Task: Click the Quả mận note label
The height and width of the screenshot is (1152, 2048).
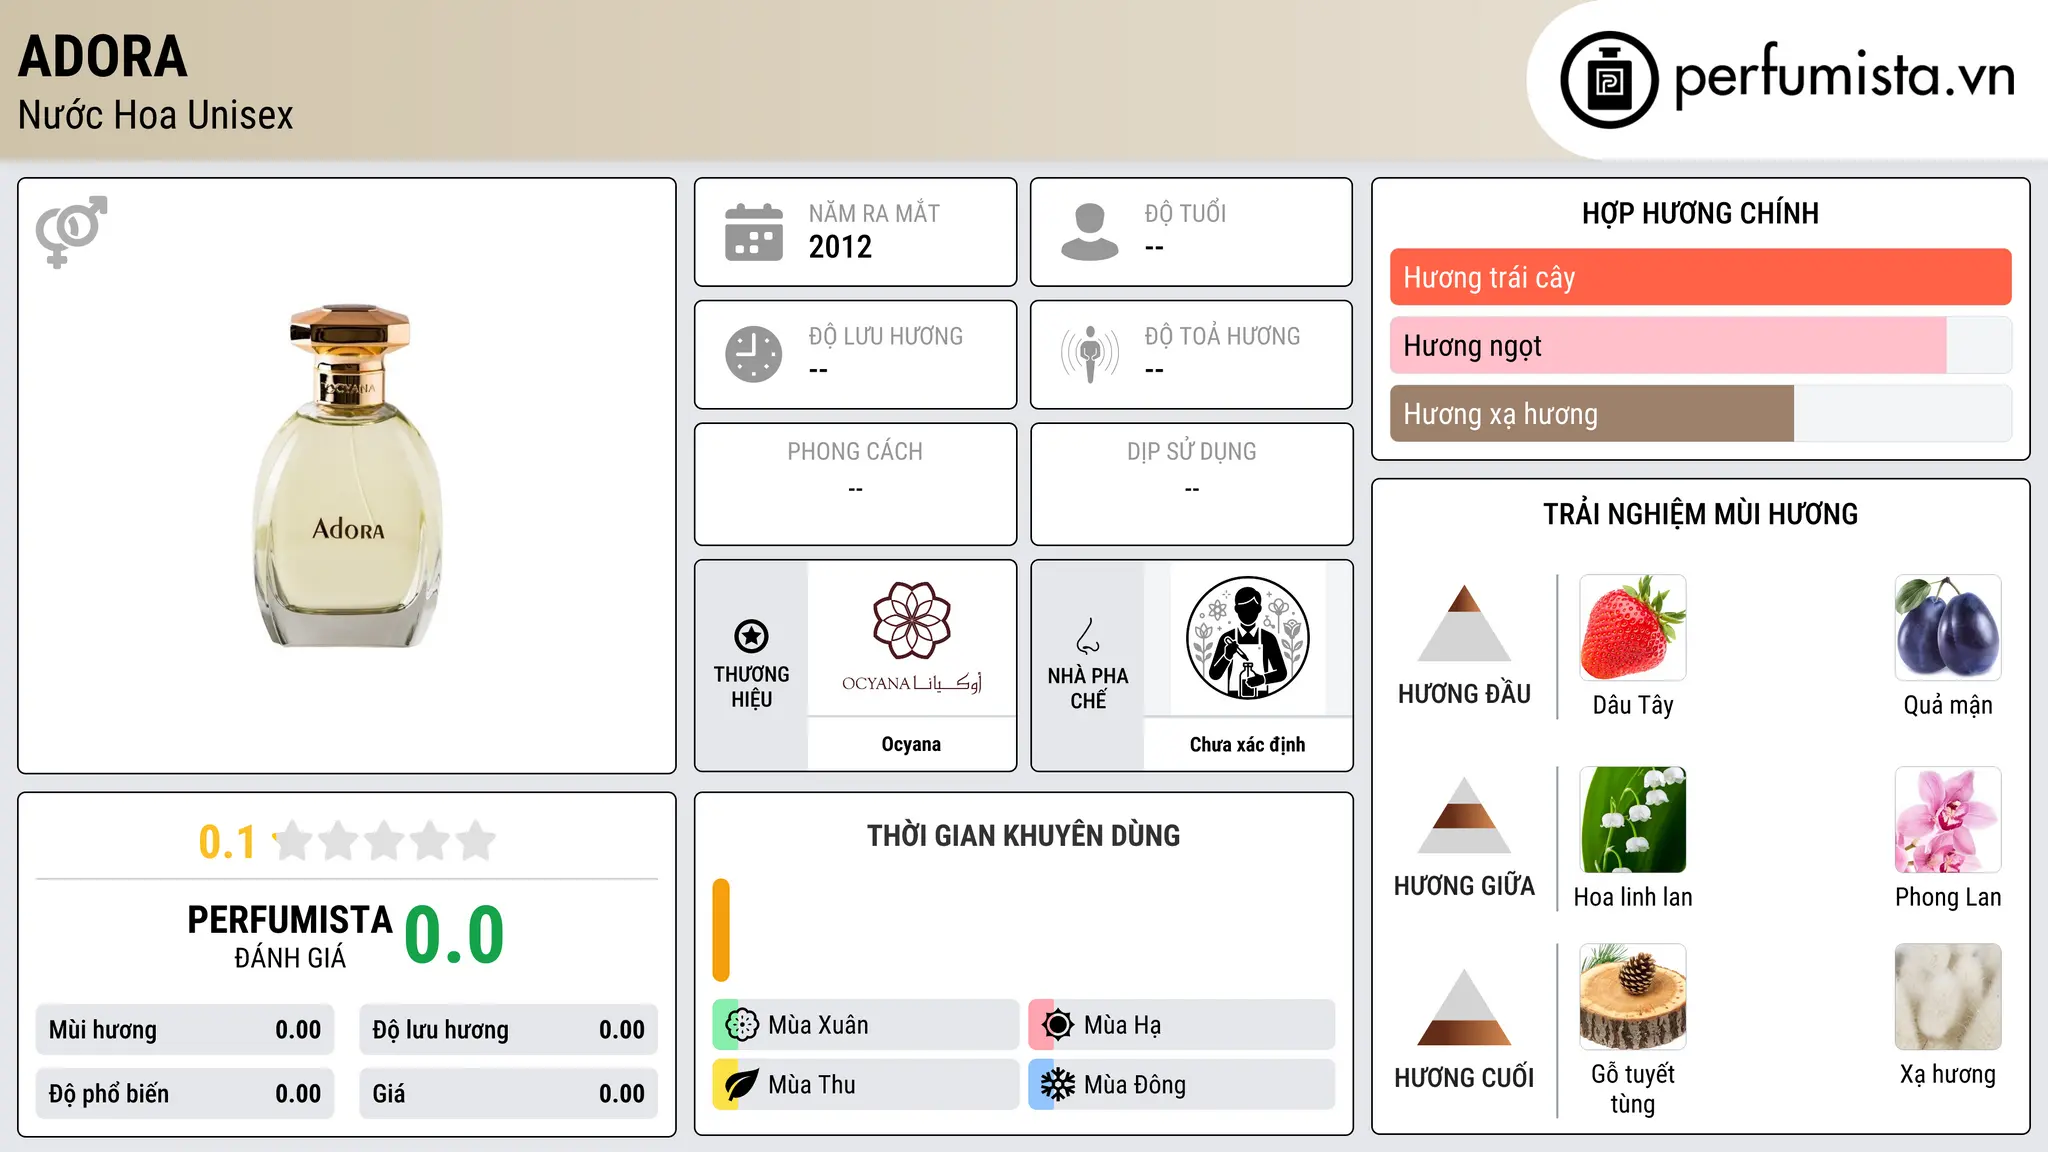Action: pyautogui.click(x=1947, y=705)
